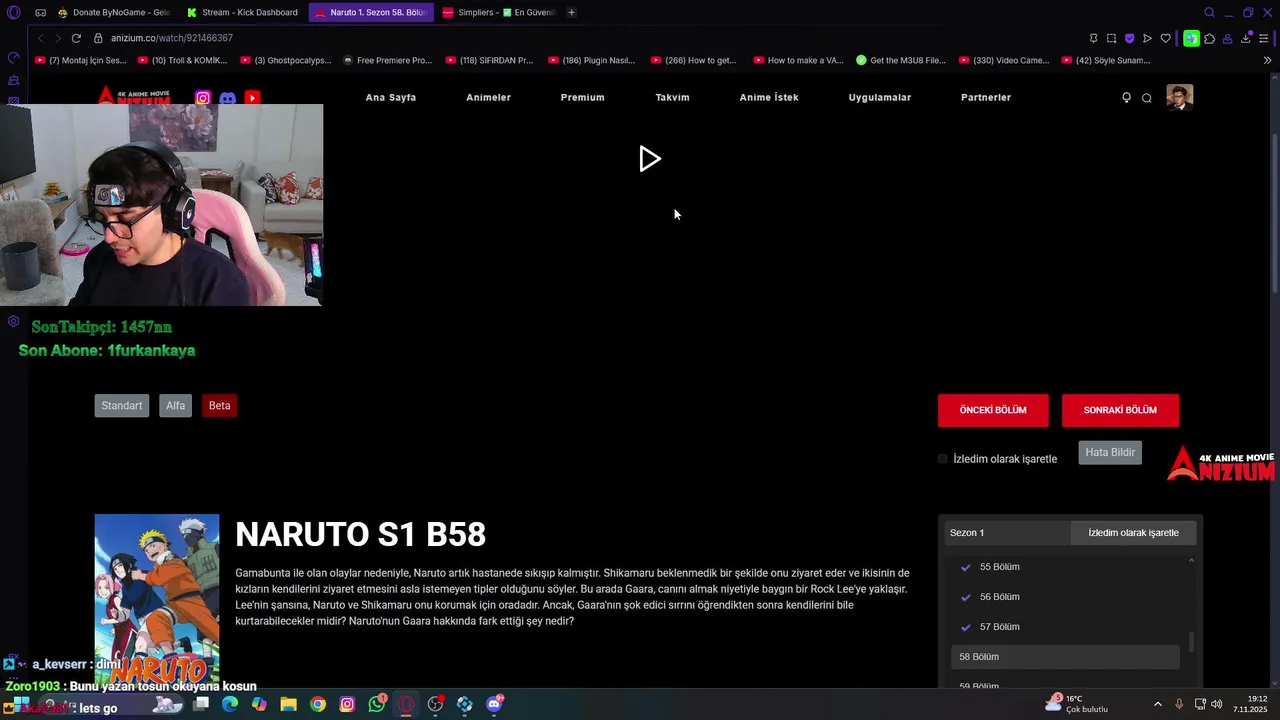Go to ÖNCEKİ BÖLÜM
The width and height of the screenshot is (1280, 720).
tap(993, 410)
